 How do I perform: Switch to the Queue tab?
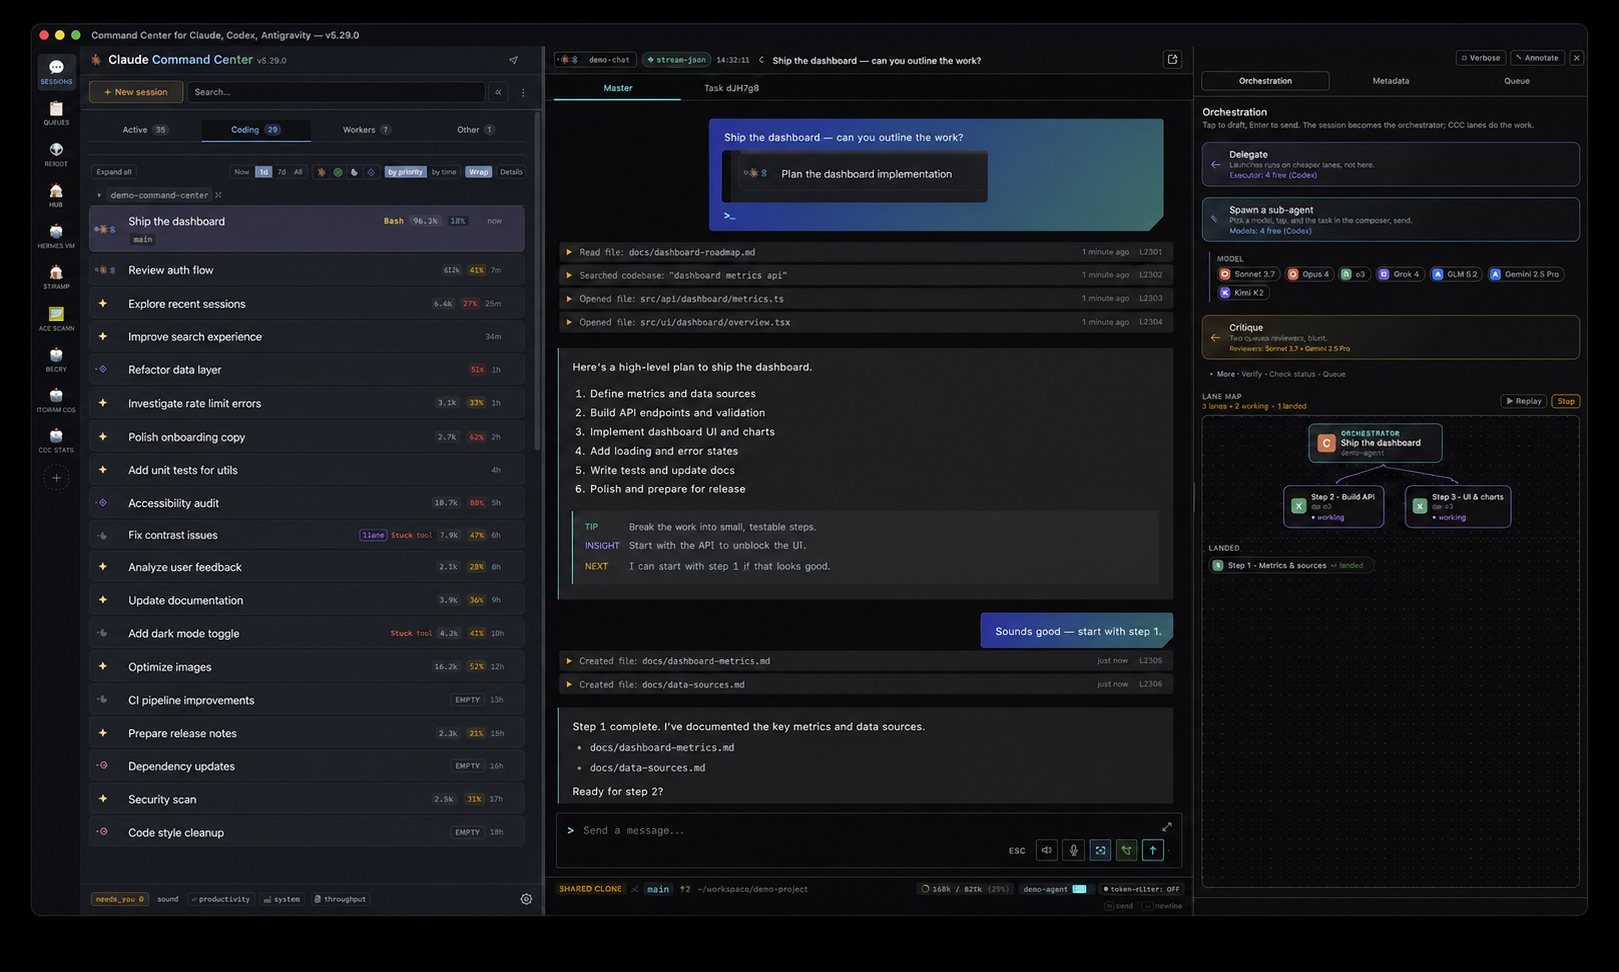coord(1516,81)
